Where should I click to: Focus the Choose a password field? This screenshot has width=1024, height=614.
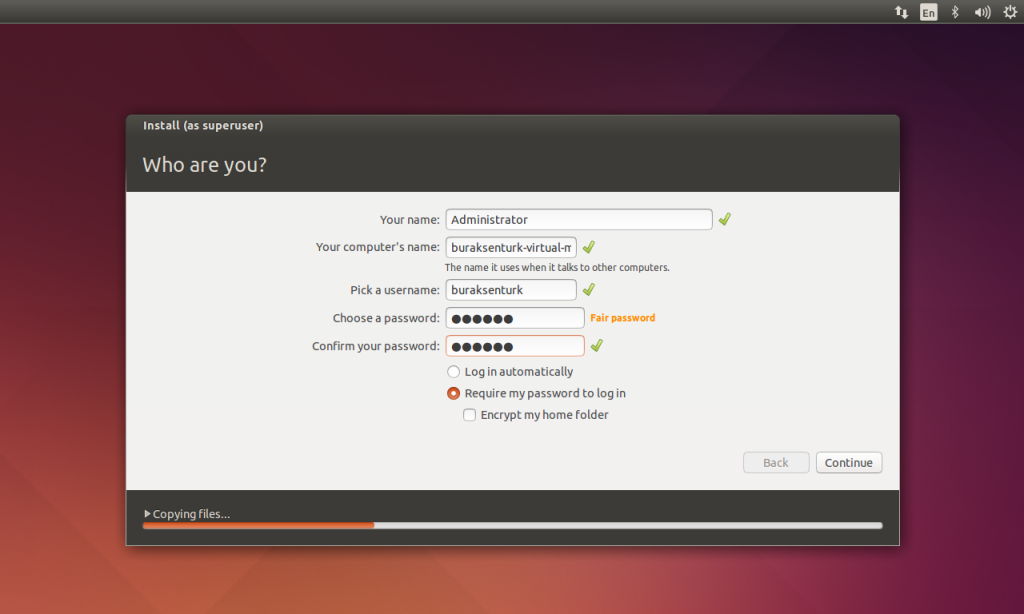[x=515, y=318]
